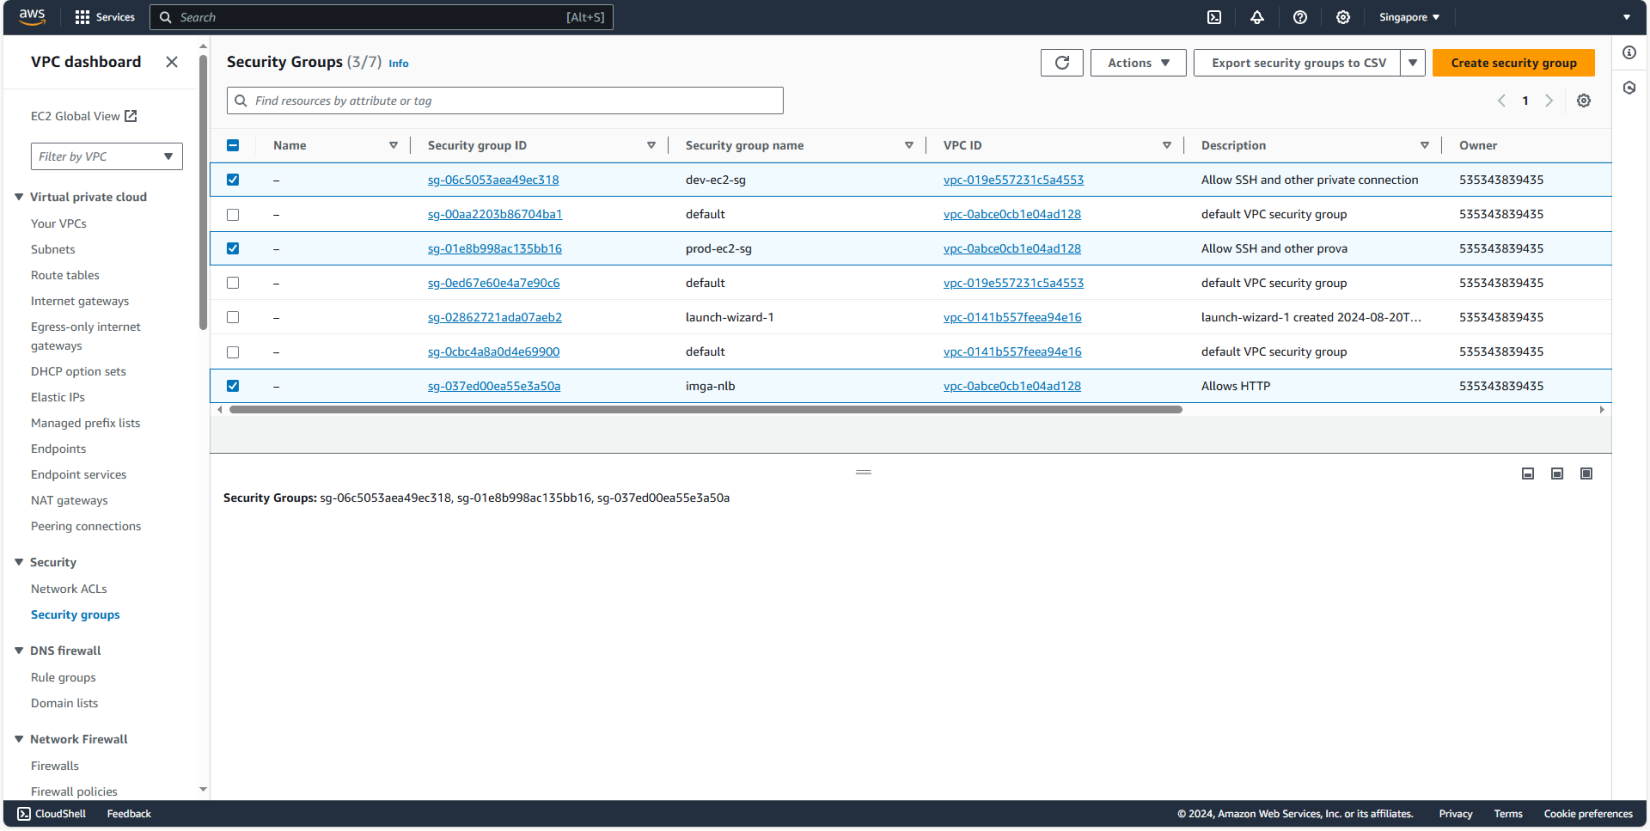Image resolution: width=1650 pixels, height=831 pixels.
Task: Sort by Security group ID column arrow
Action: [651, 146]
